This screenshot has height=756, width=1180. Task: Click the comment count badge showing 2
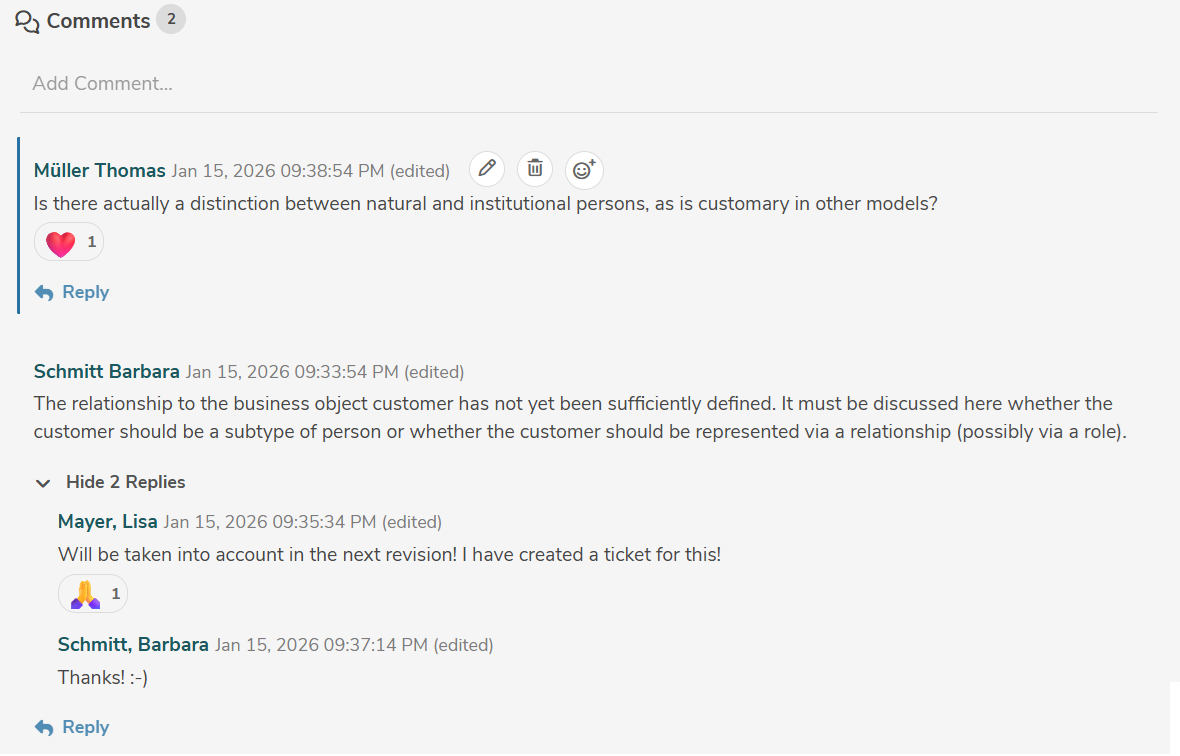tap(171, 19)
